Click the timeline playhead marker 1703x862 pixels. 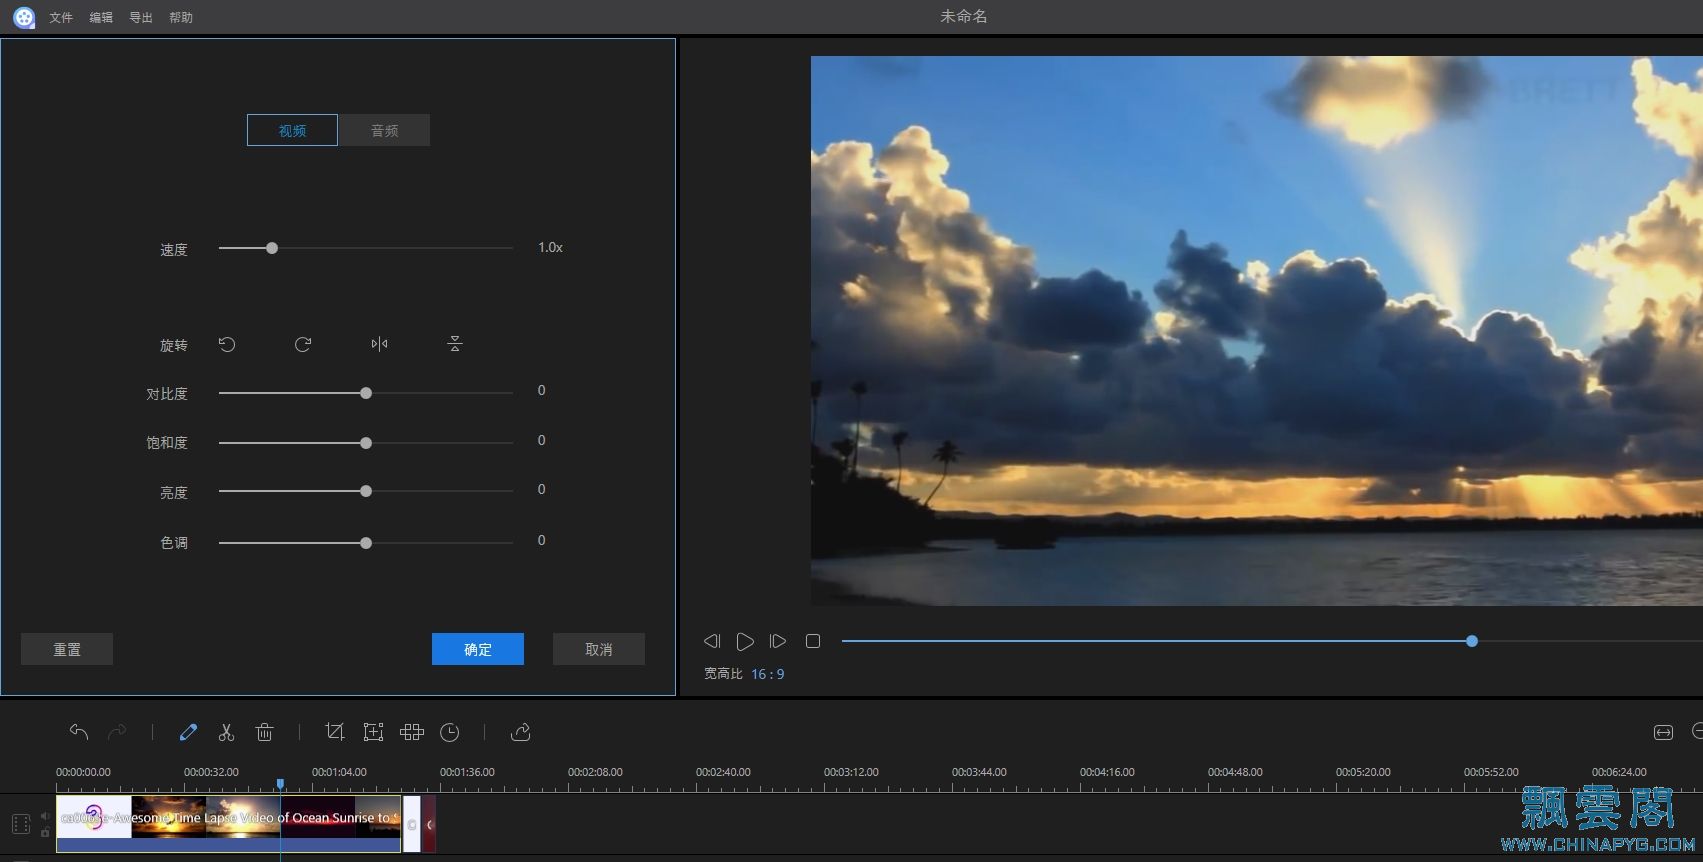(x=280, y=784)
